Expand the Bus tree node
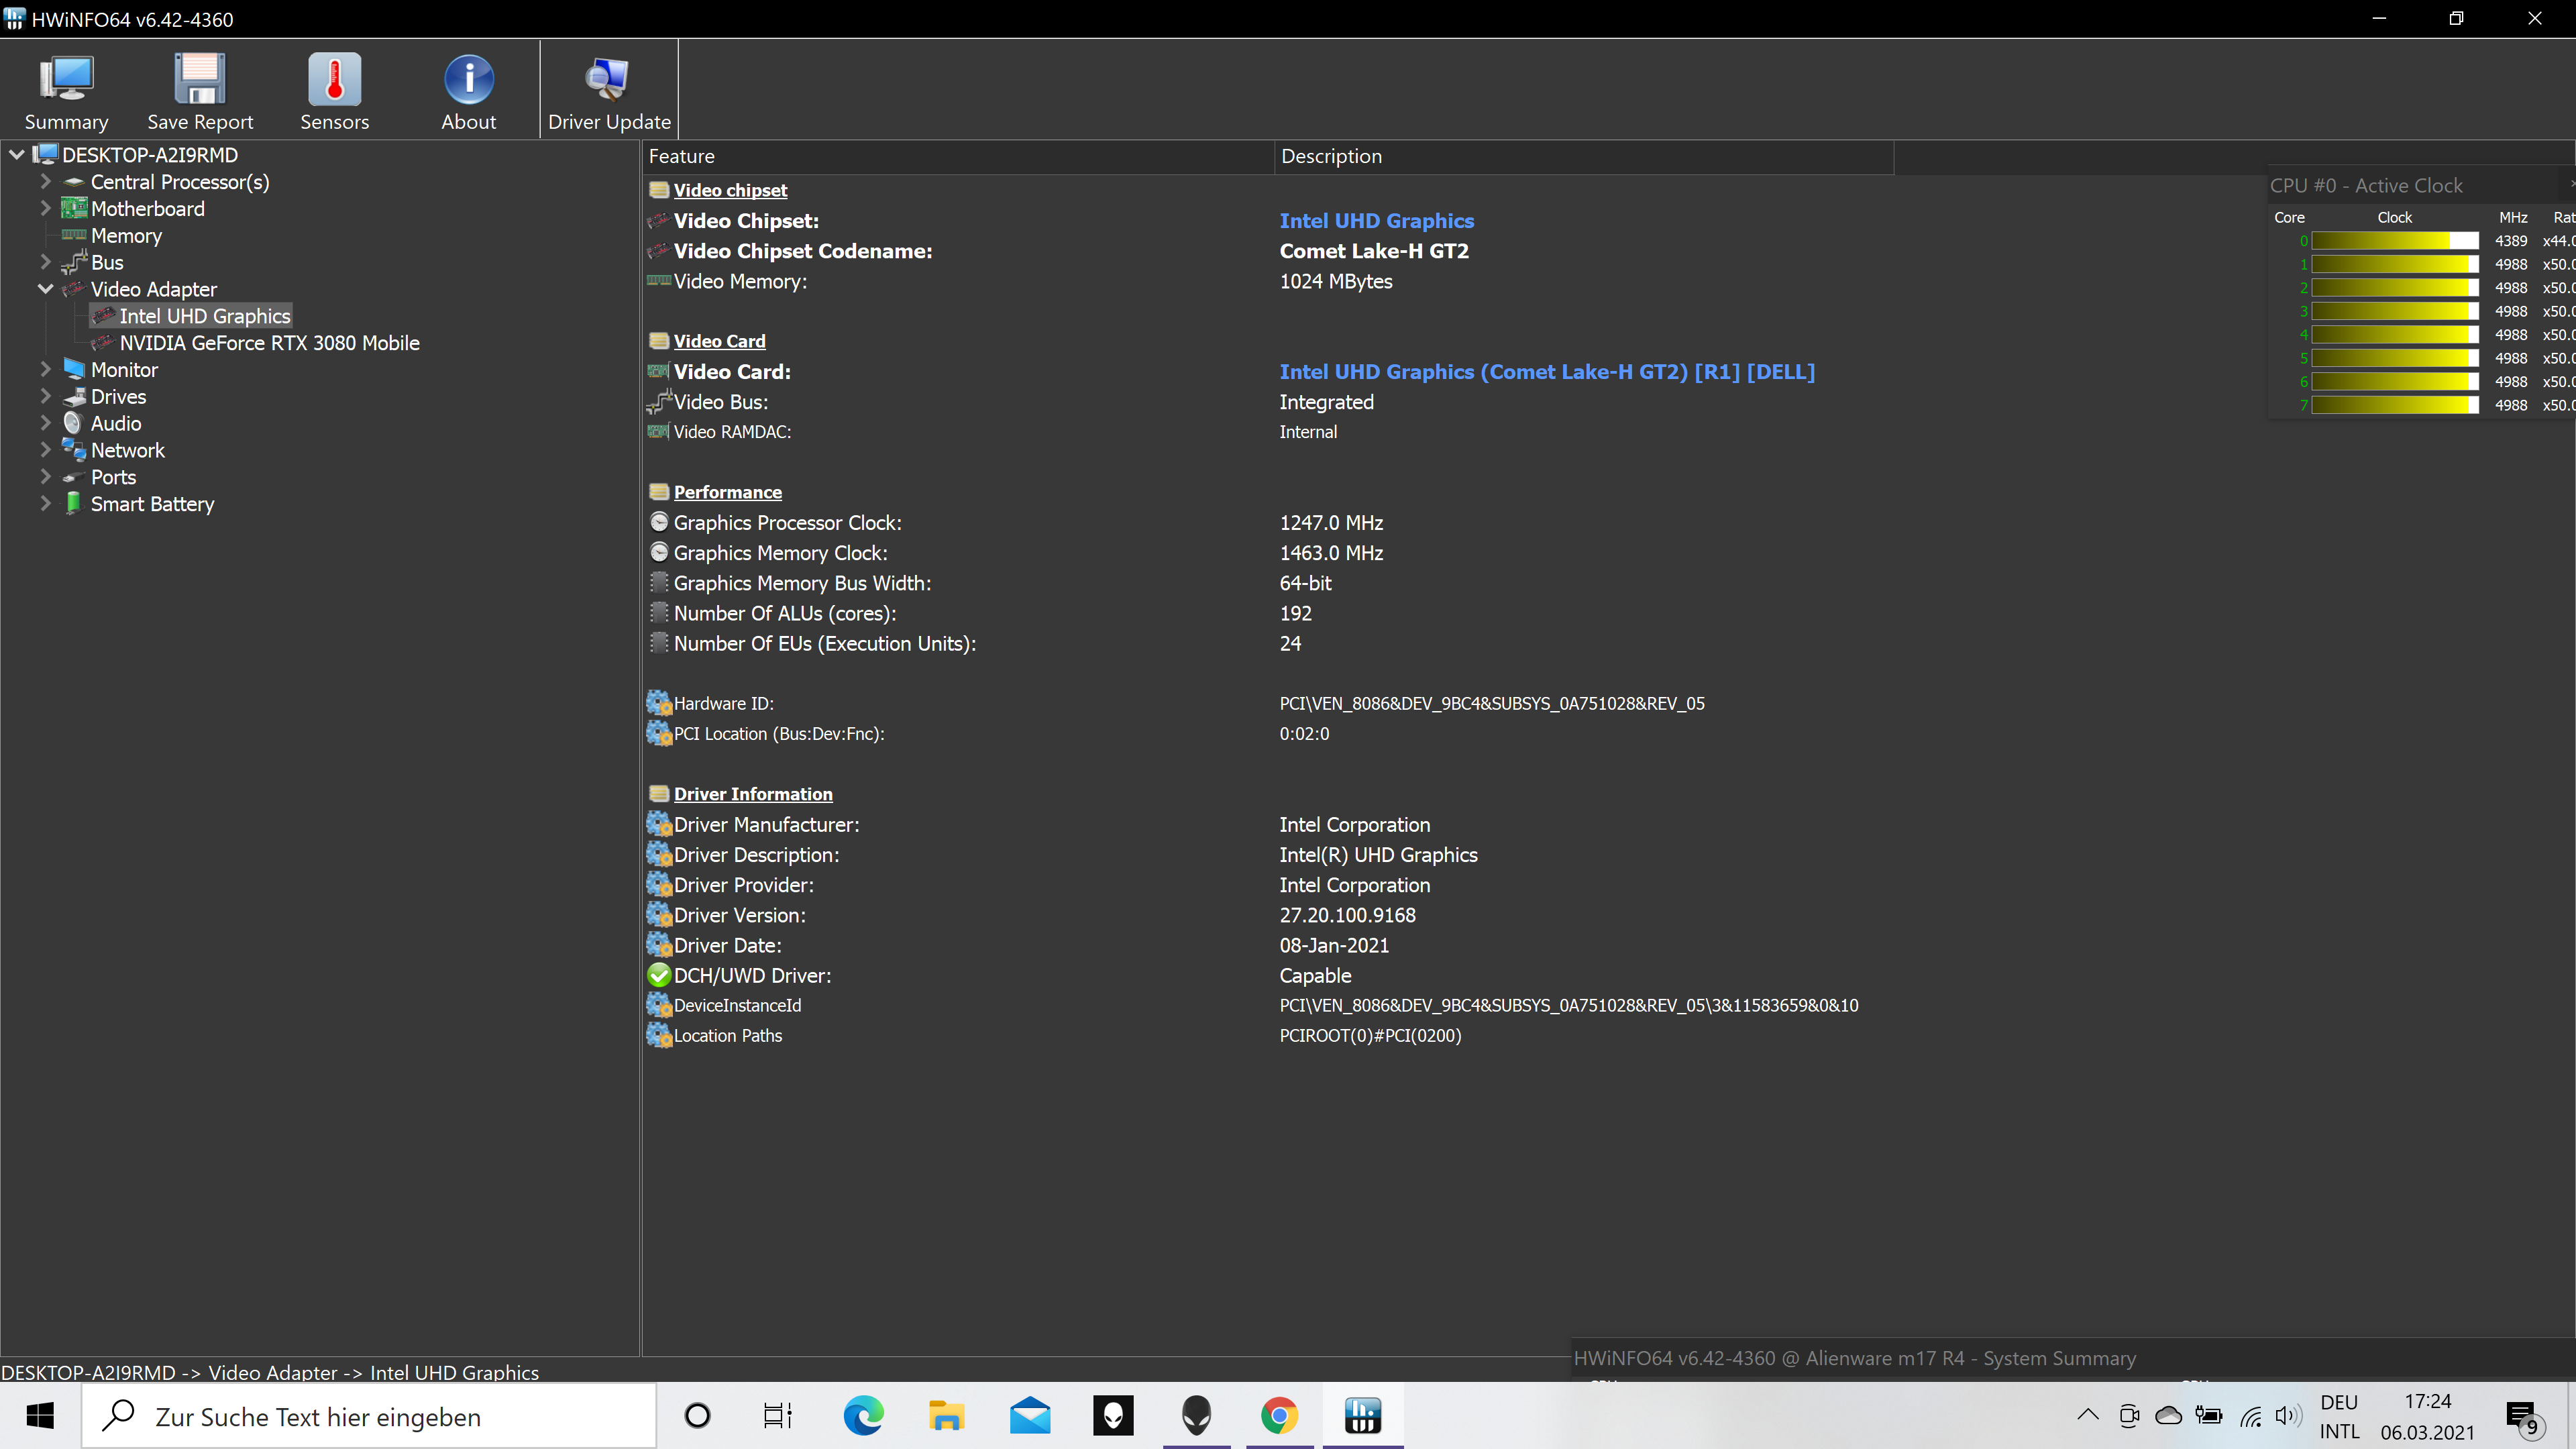 click(45, 262)
